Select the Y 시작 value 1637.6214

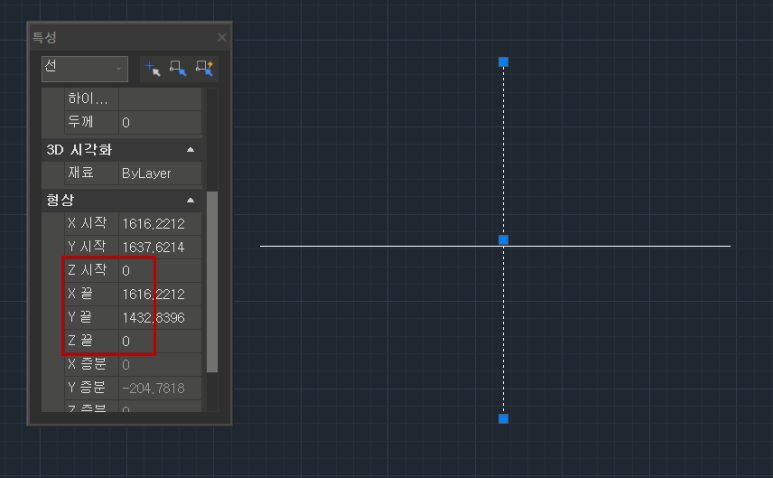coord(160,247)
